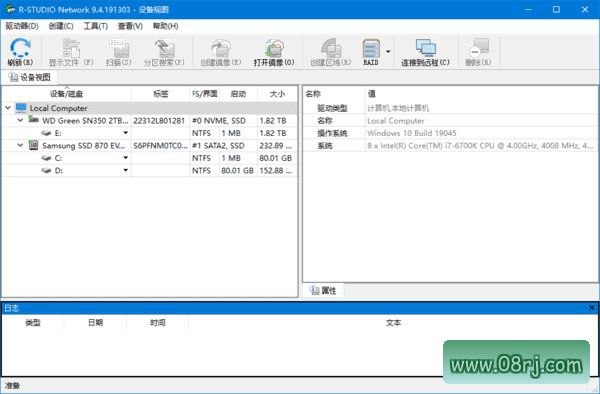Click the Local Computer icon
The width and height of the screenshot is (600, 394).
pos(21,108)
